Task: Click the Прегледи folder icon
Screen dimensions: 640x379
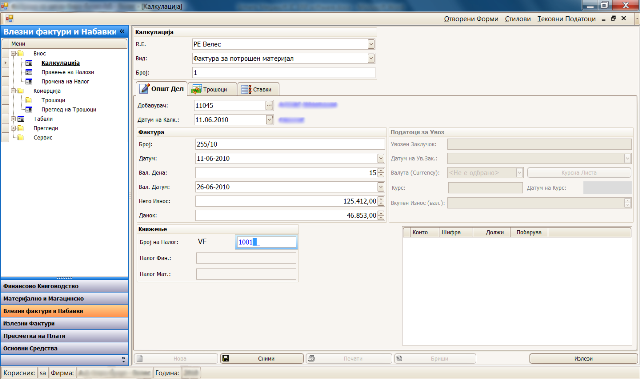Action: pos(20,128)
